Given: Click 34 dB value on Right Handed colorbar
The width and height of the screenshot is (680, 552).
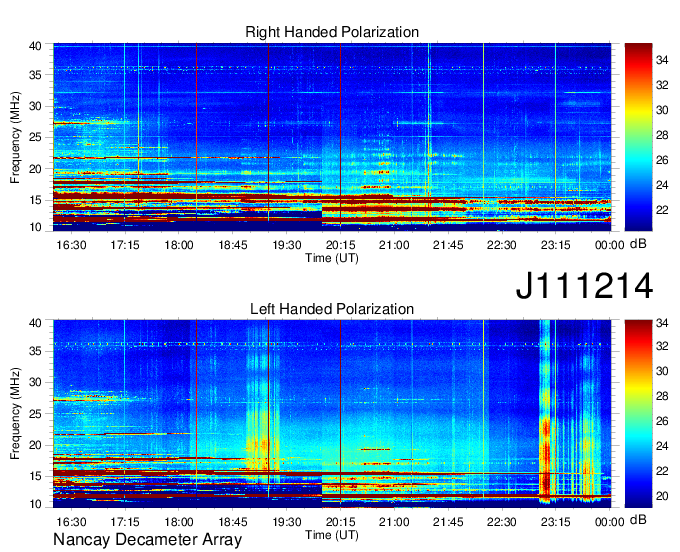Looking at the screenshot, I should [662, 60].
